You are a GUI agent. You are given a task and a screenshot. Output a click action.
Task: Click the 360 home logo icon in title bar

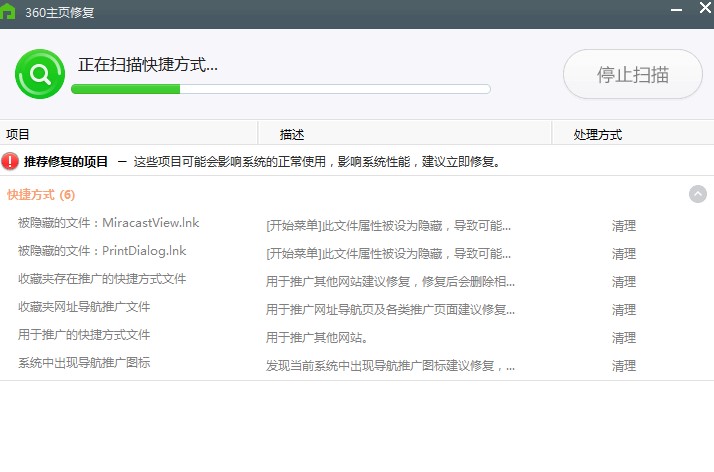[x=8, y=12]
